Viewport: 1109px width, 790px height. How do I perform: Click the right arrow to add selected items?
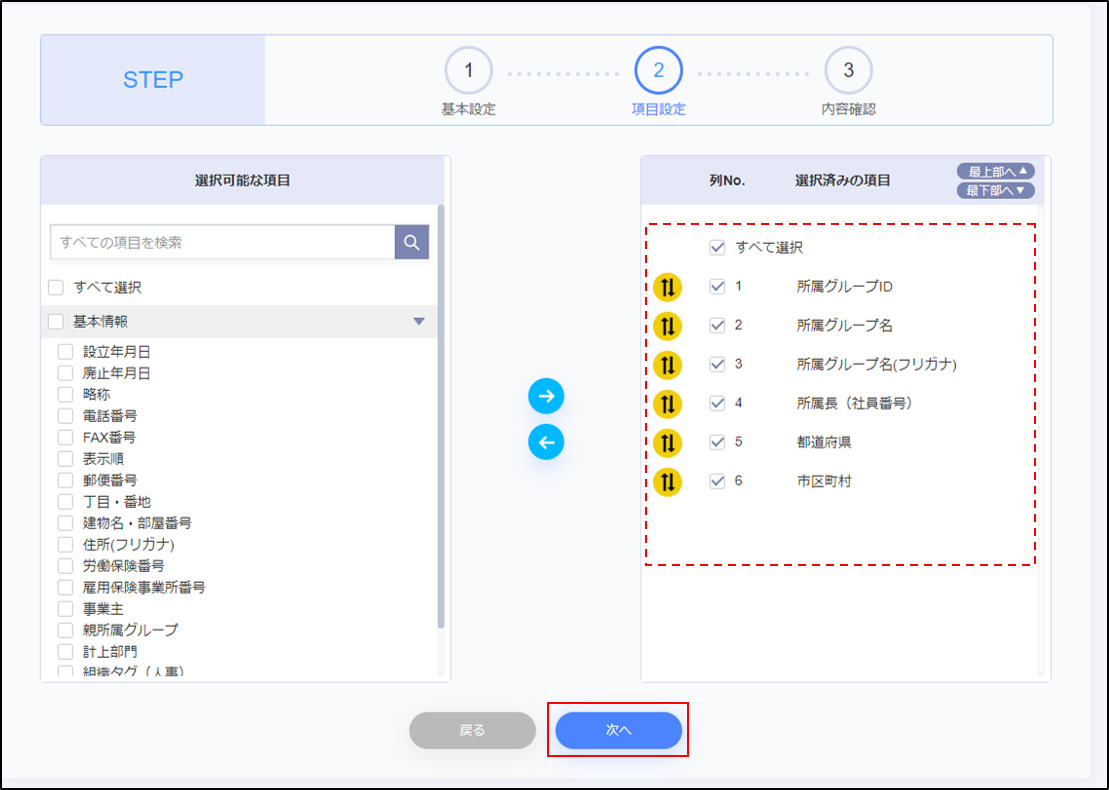pyautogui.click(x=546, y=396)
